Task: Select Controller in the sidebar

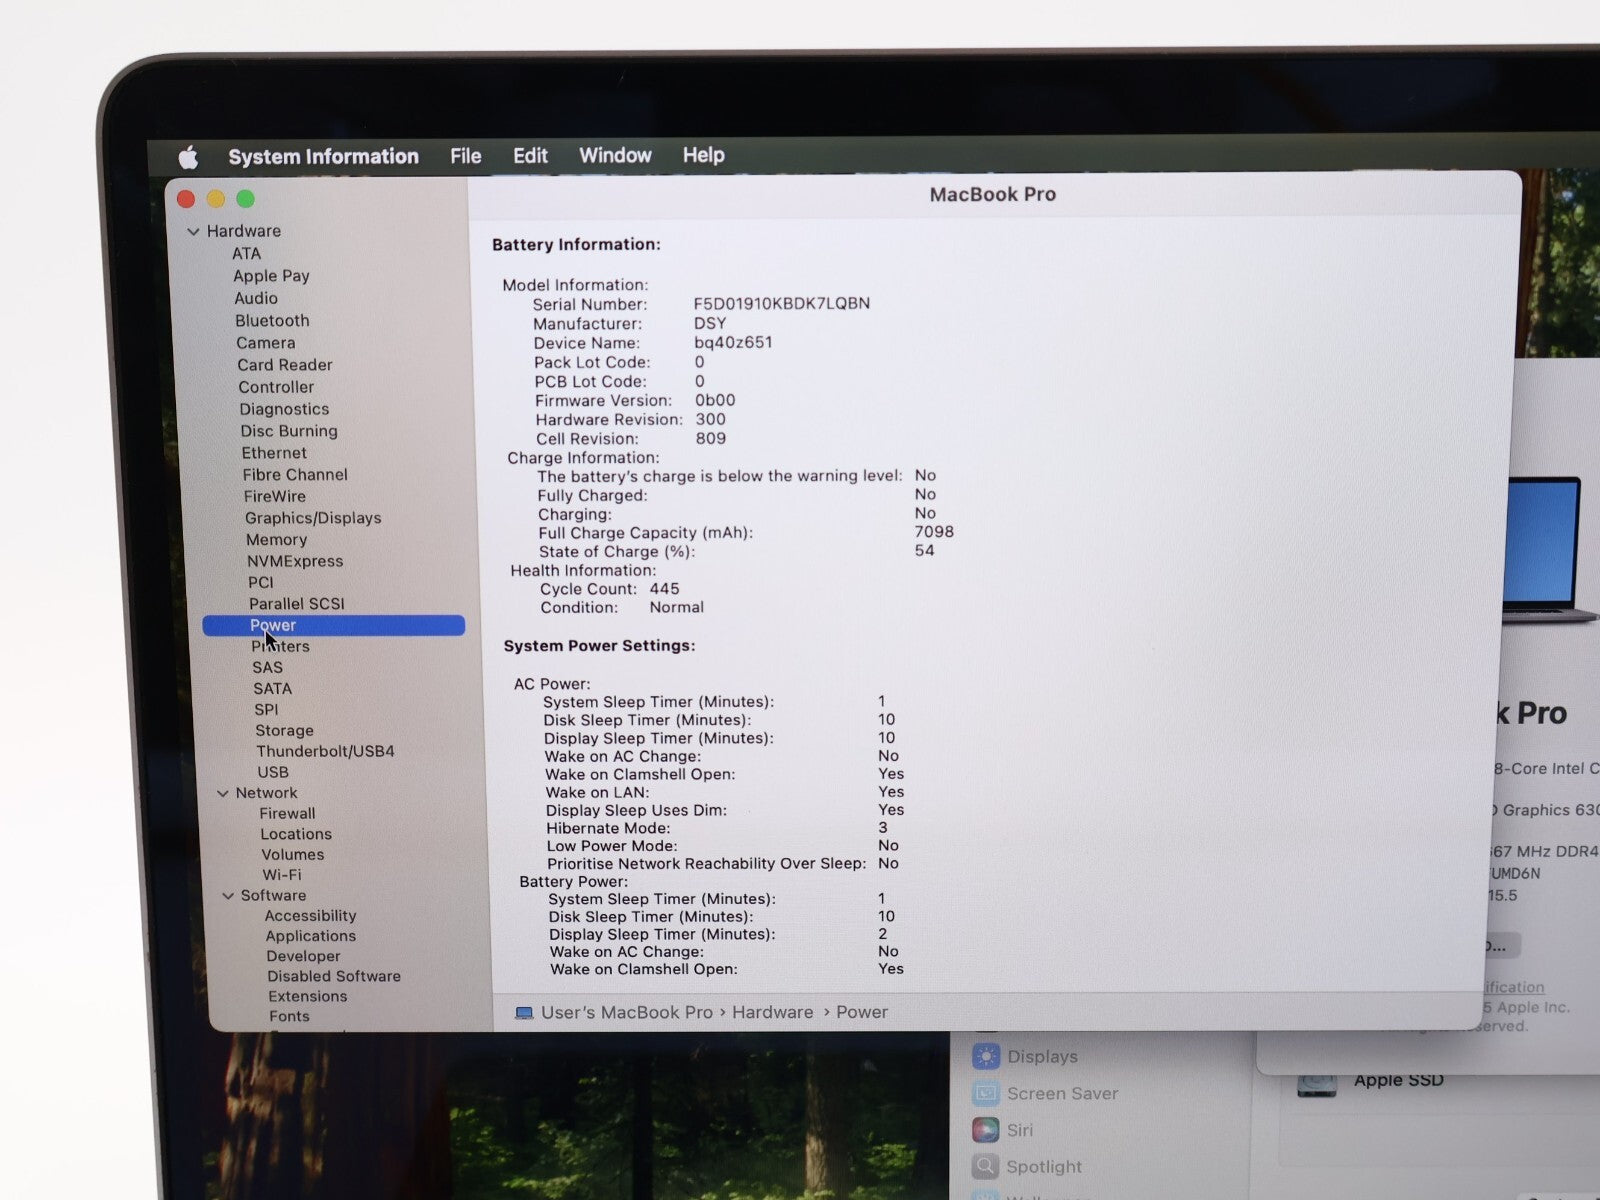Action: coord(276,387)
